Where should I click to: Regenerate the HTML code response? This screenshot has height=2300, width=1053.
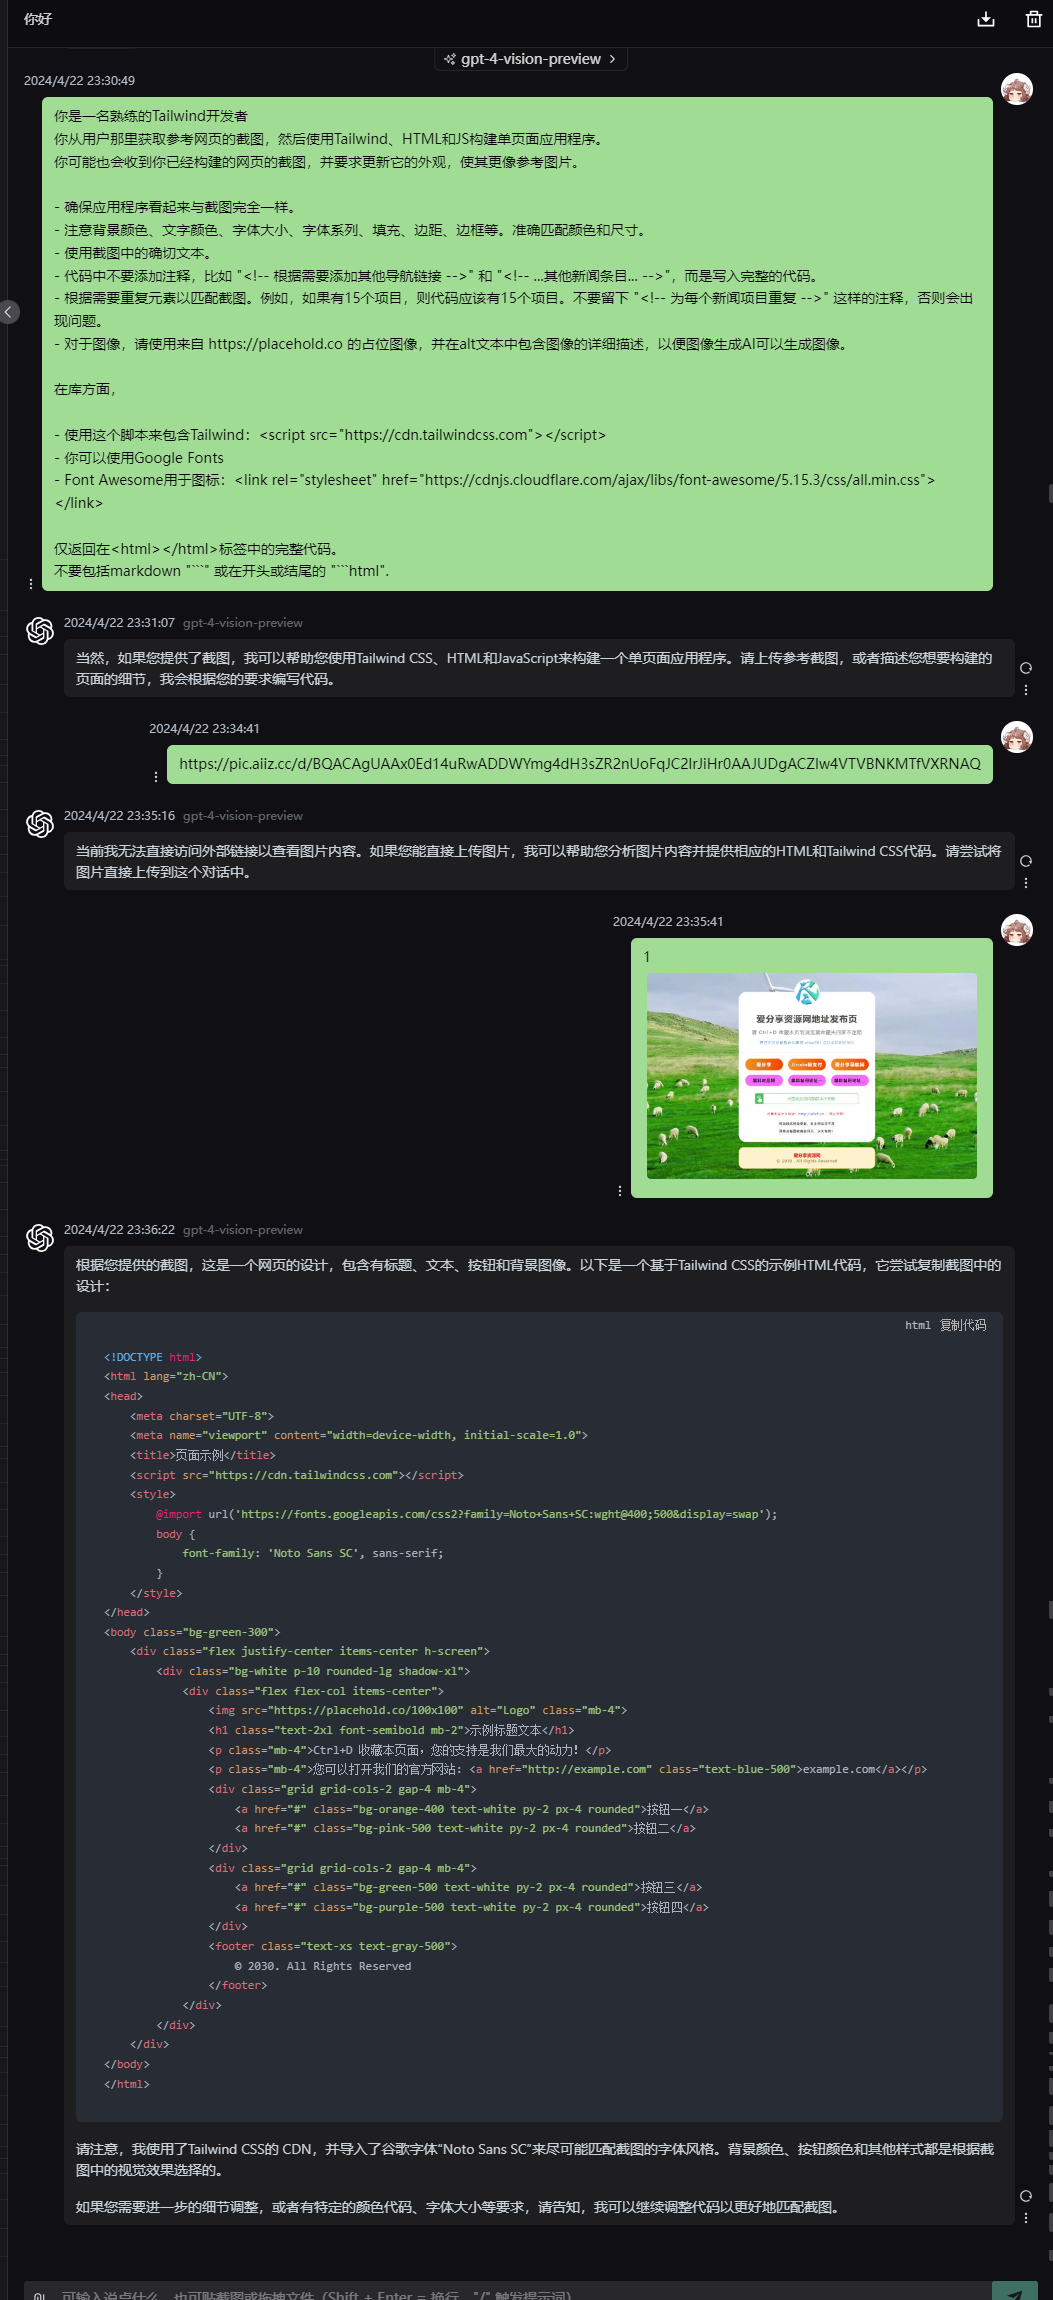pos(1025,2196)
